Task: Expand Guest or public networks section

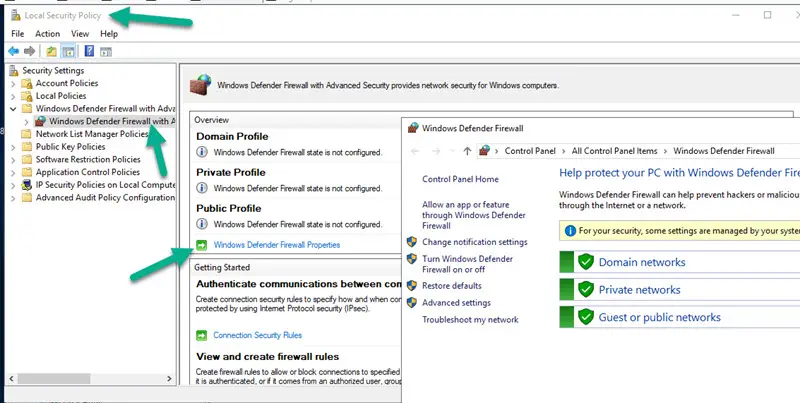Action: 680,317
